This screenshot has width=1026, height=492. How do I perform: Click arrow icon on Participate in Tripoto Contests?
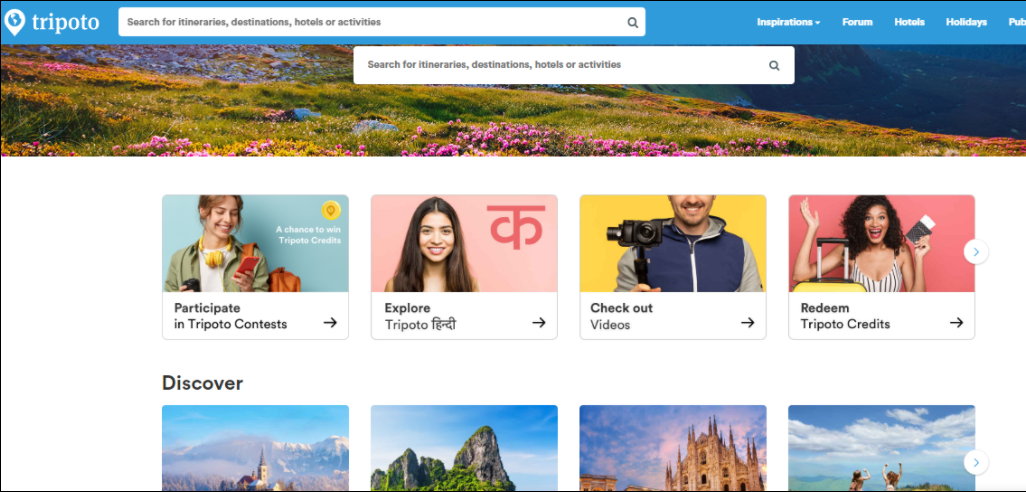(x=330, y=323)
